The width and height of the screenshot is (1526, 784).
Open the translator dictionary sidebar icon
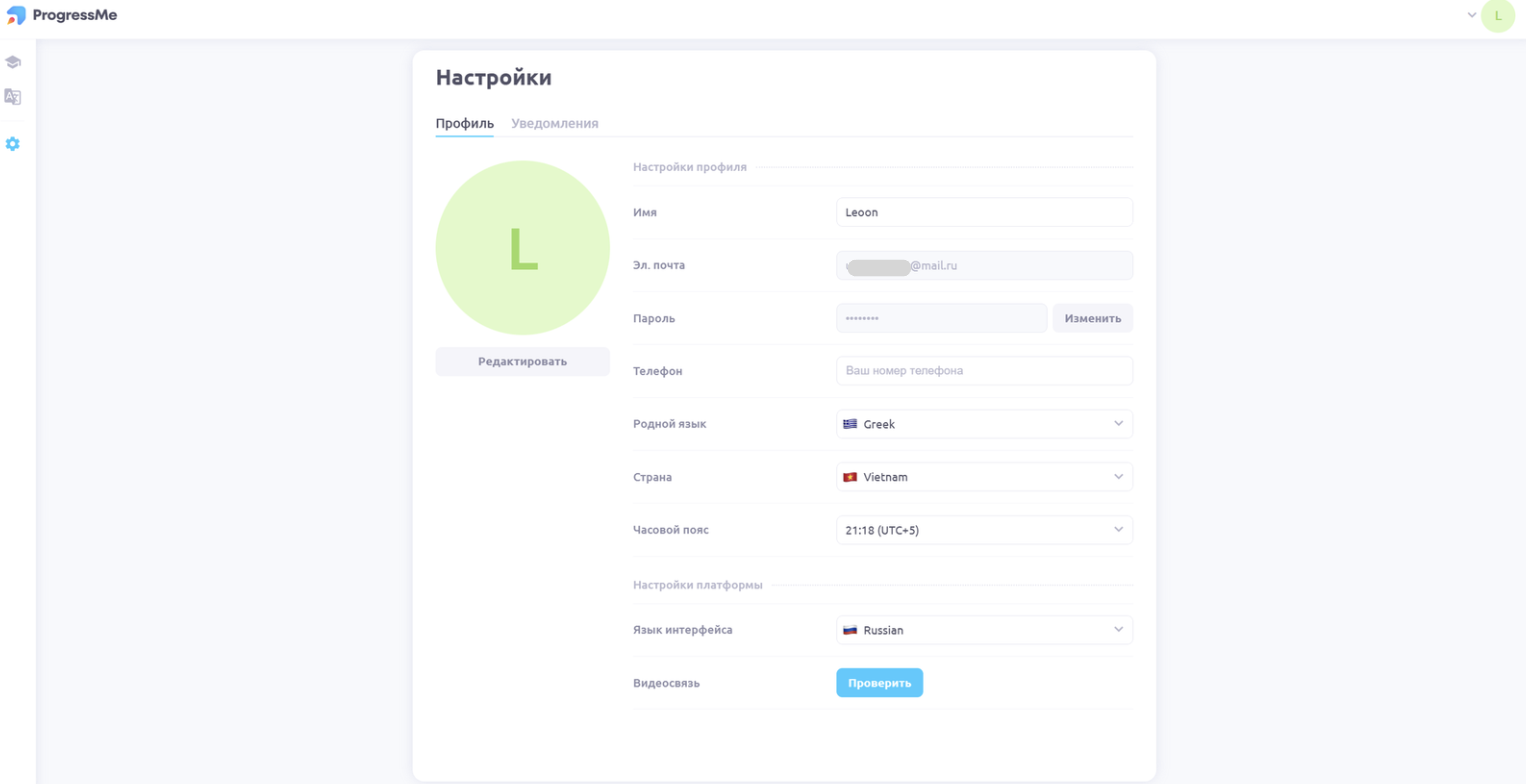(x=12, y=97)
